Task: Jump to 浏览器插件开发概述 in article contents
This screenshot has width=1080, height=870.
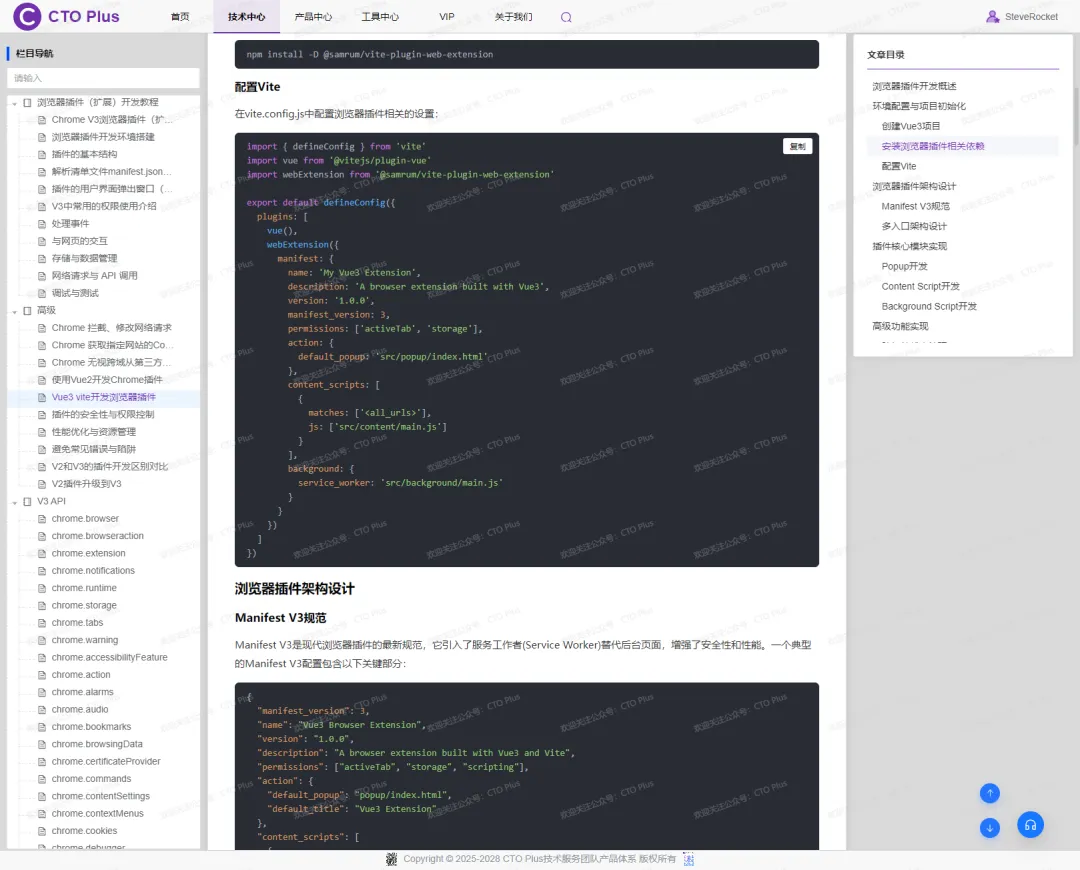Action: click(x=914, y=86)
